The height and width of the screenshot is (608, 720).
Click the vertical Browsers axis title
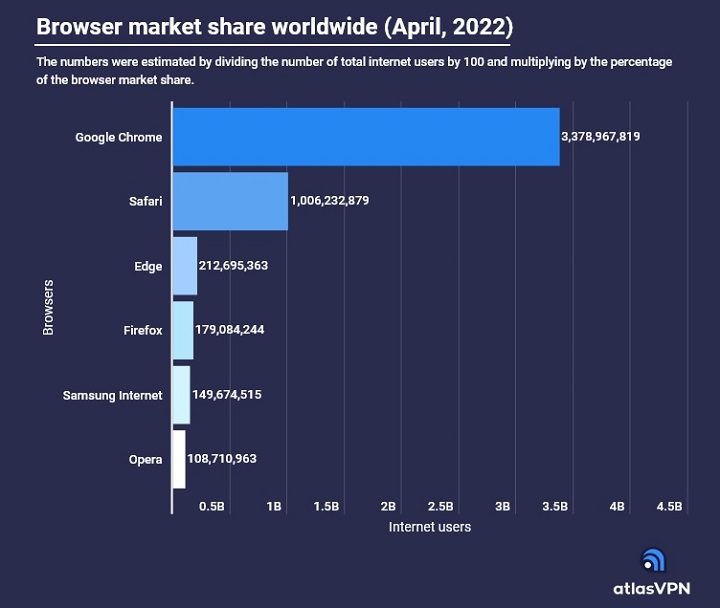tap(48, 308)
